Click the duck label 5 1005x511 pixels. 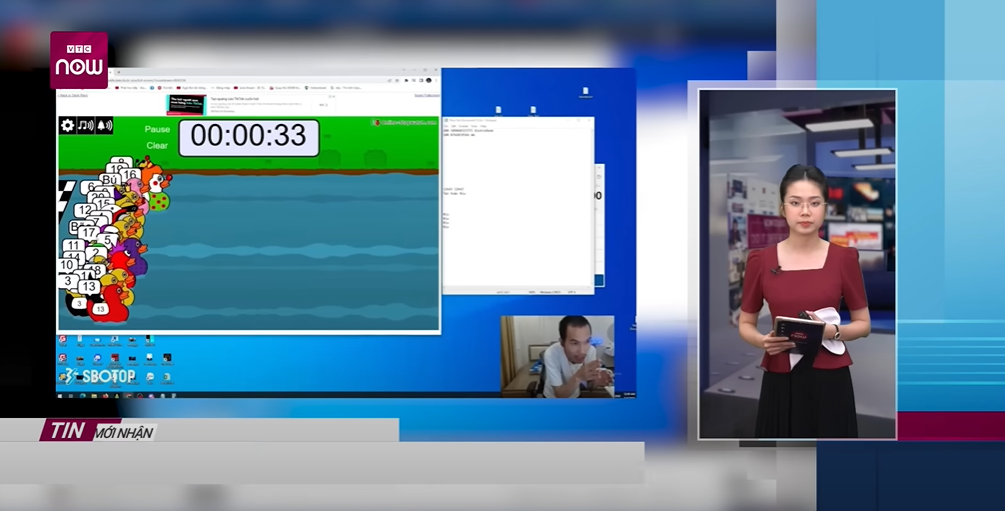(107, 241)
